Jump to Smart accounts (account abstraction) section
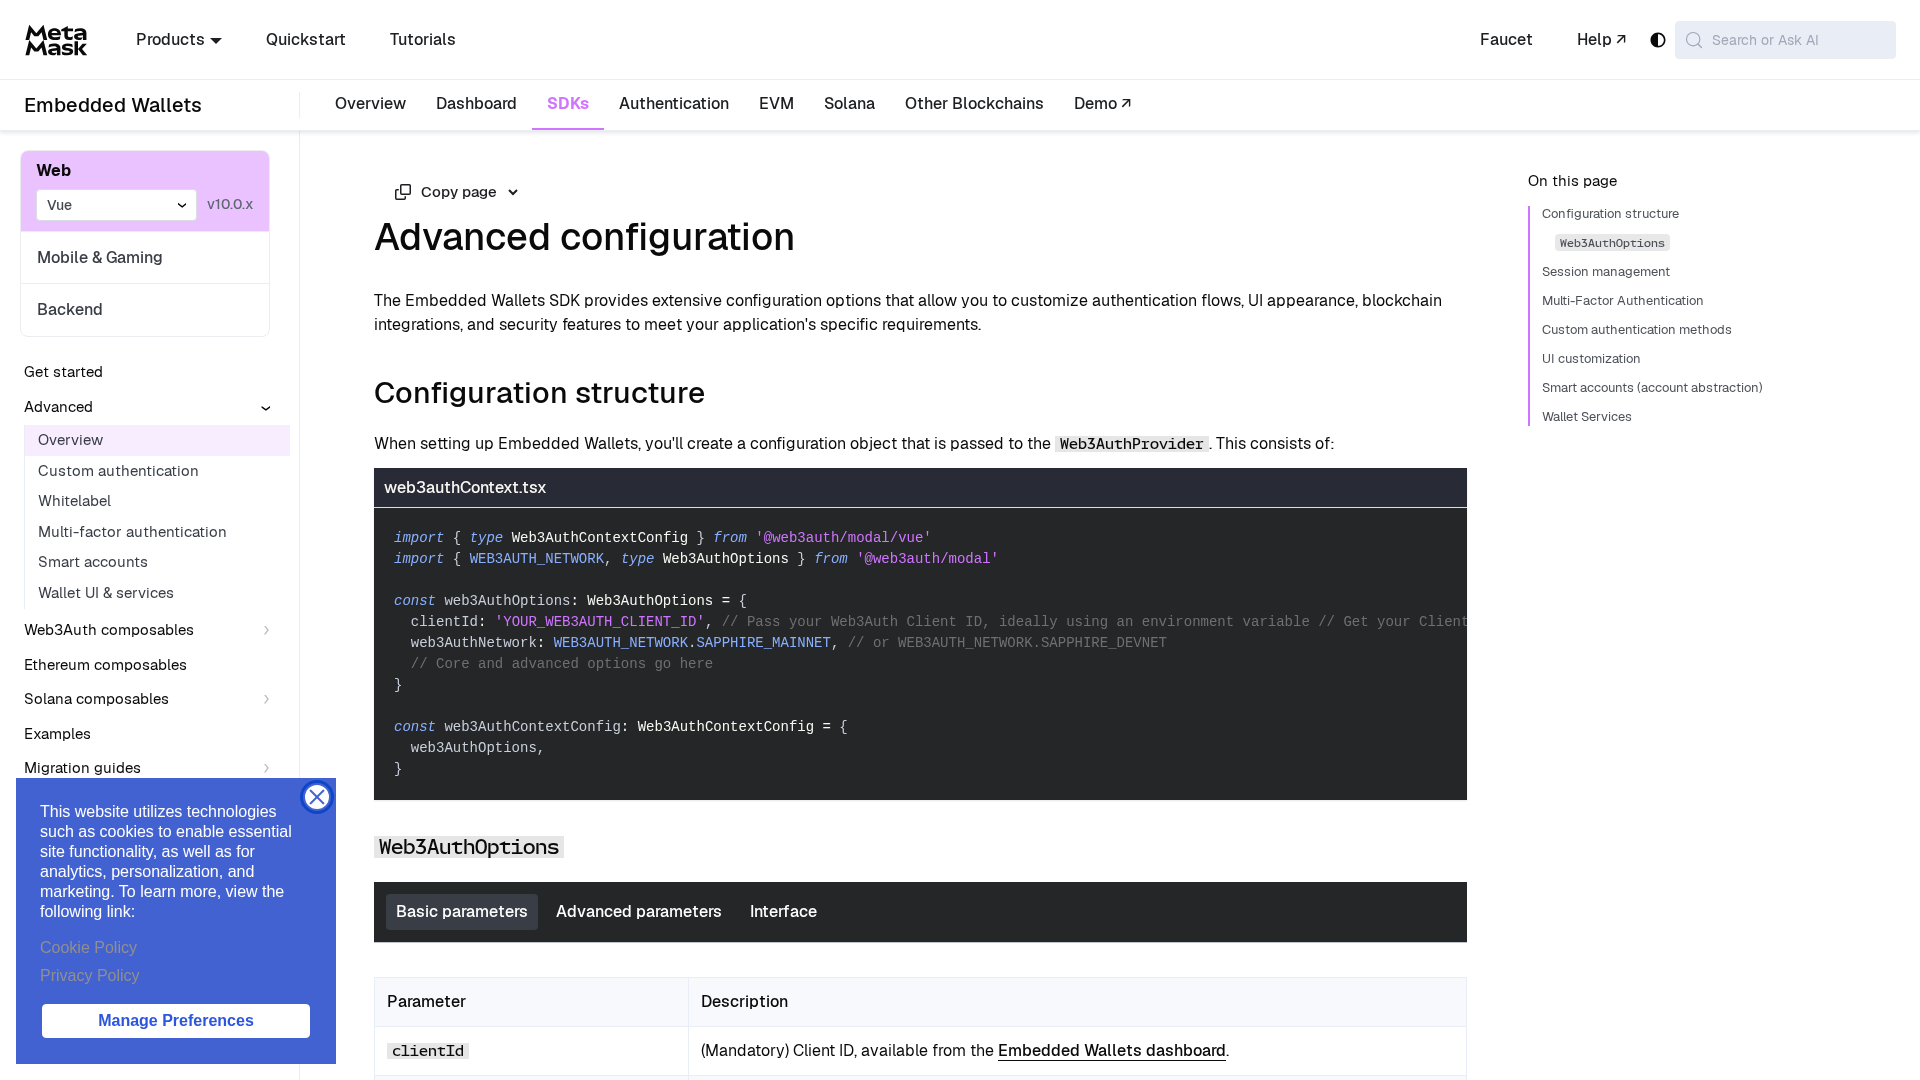Viewport: 1920px width, 1080px height. point(1652,388)
